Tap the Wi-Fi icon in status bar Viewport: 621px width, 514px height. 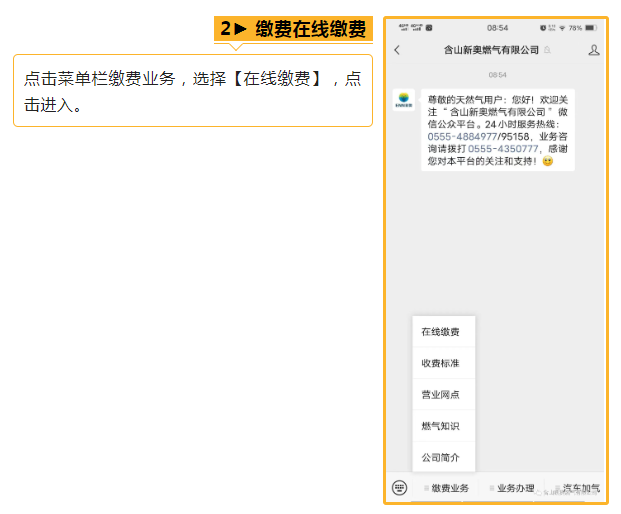[562, 28]
